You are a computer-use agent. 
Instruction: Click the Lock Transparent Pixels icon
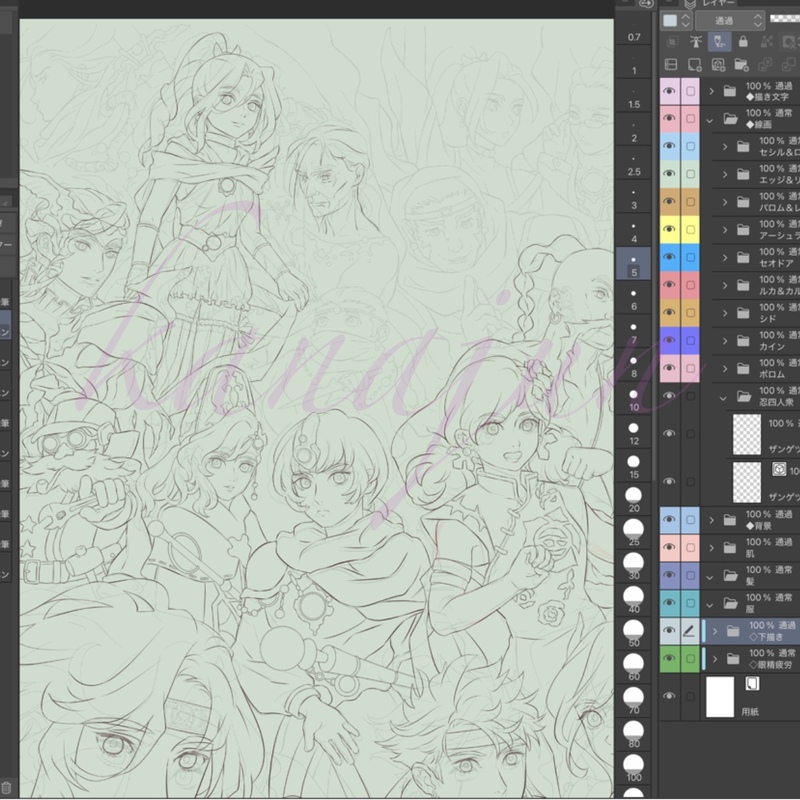pos(766,42)
